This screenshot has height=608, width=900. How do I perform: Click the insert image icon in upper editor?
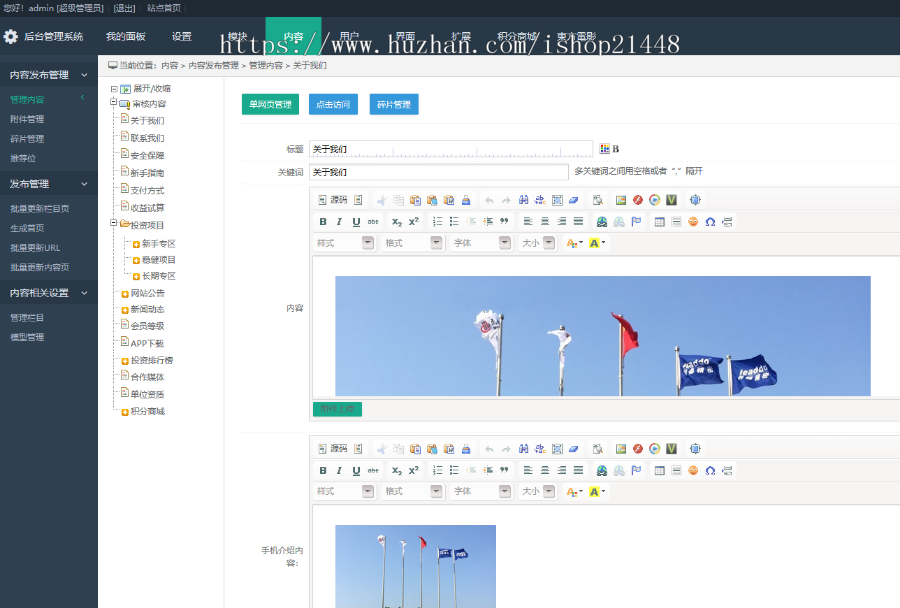tap(621, 200)
